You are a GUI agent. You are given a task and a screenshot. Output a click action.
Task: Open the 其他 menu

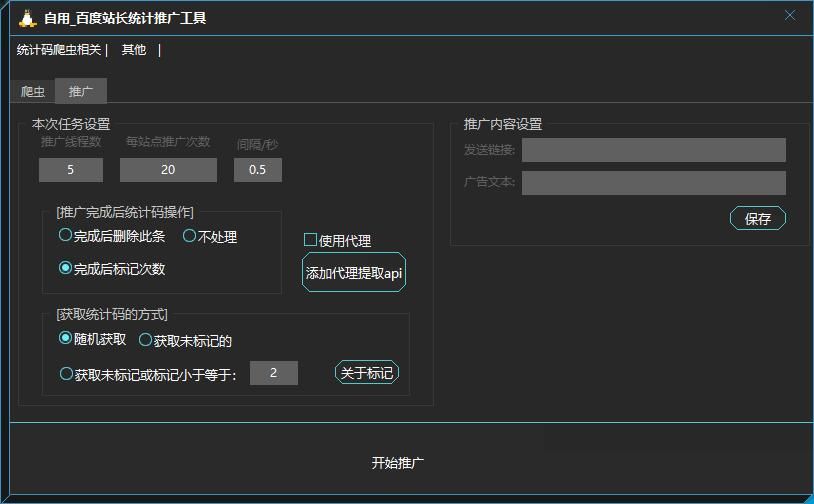point(134,50)
